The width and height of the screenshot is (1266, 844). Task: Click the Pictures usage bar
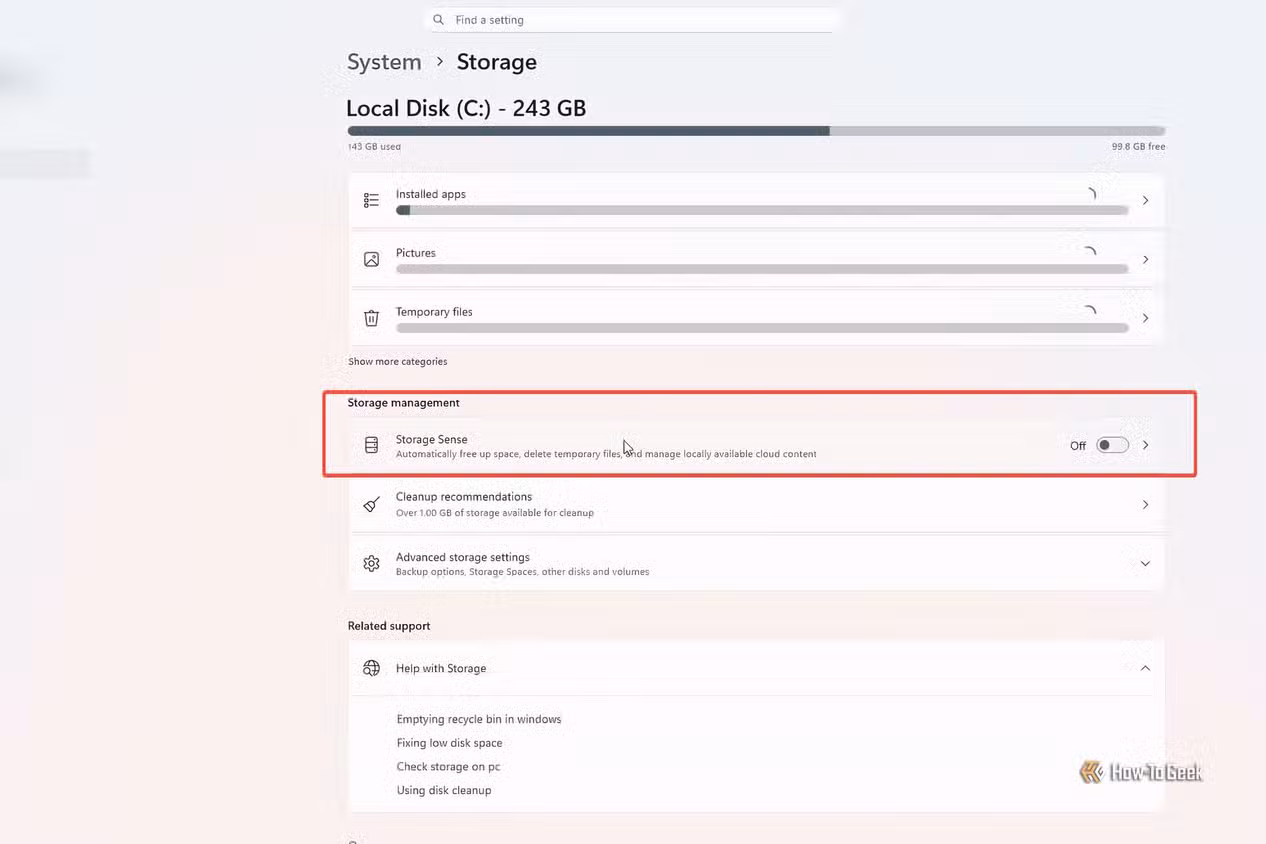point(762,269)
